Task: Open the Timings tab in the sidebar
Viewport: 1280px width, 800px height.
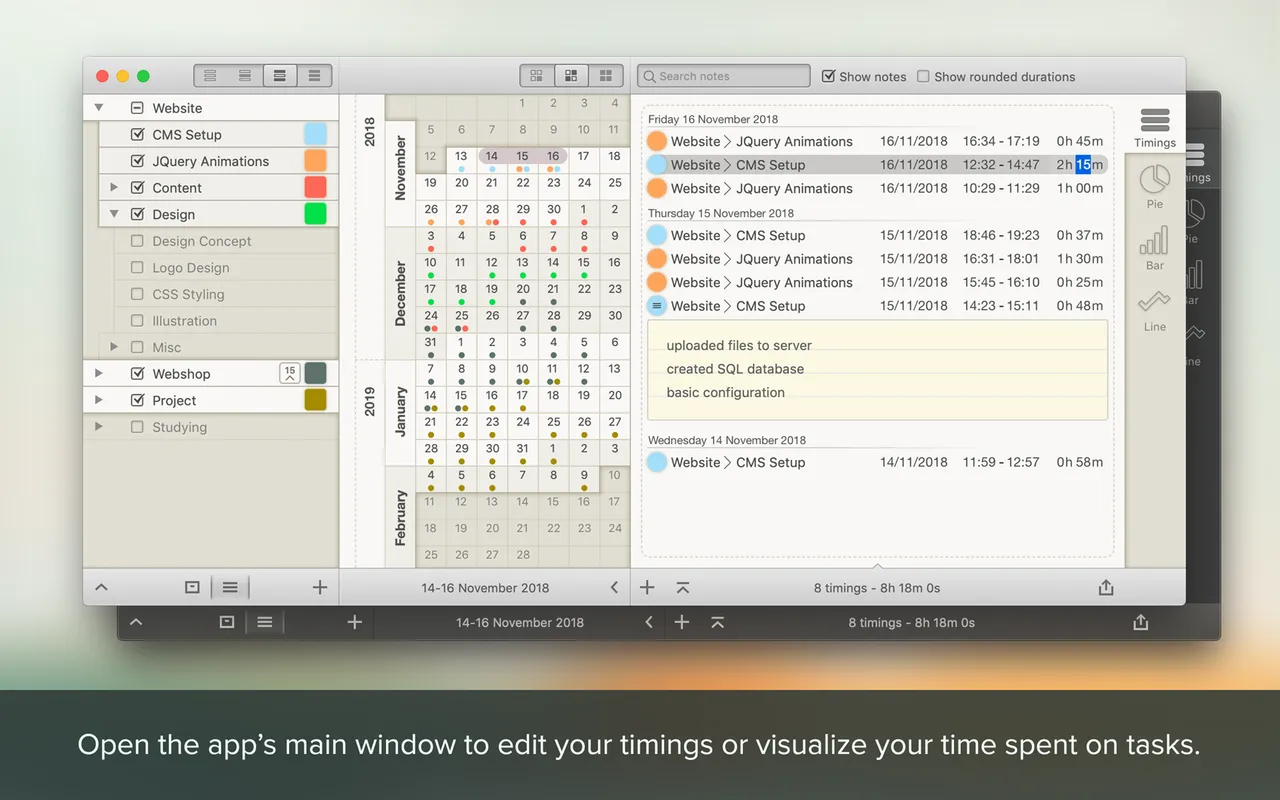Action: pos(1155,127)
